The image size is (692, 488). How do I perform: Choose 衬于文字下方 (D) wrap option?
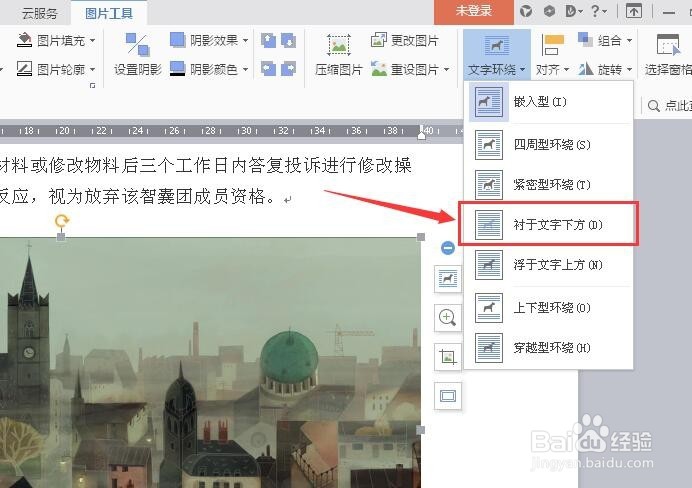(549, 225)
